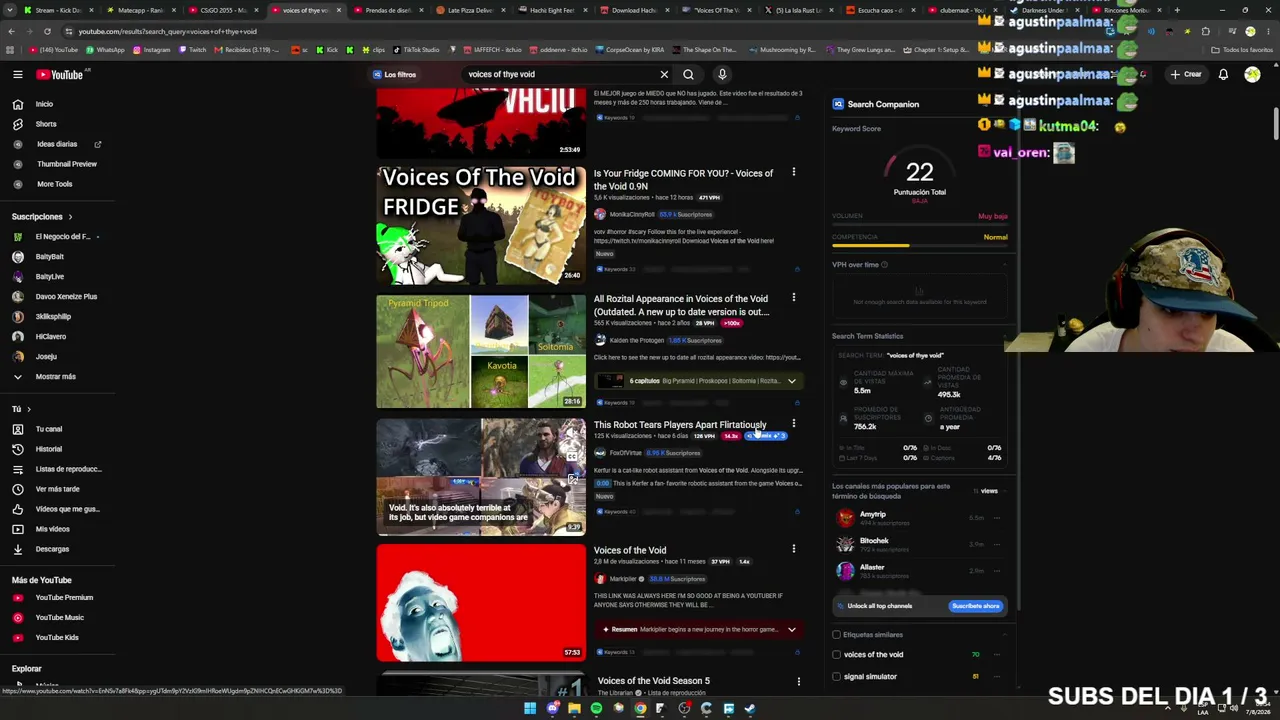This screenshot has height=720, width=1280.
Task: Clear the search box with the X
Action: [664, 74]
